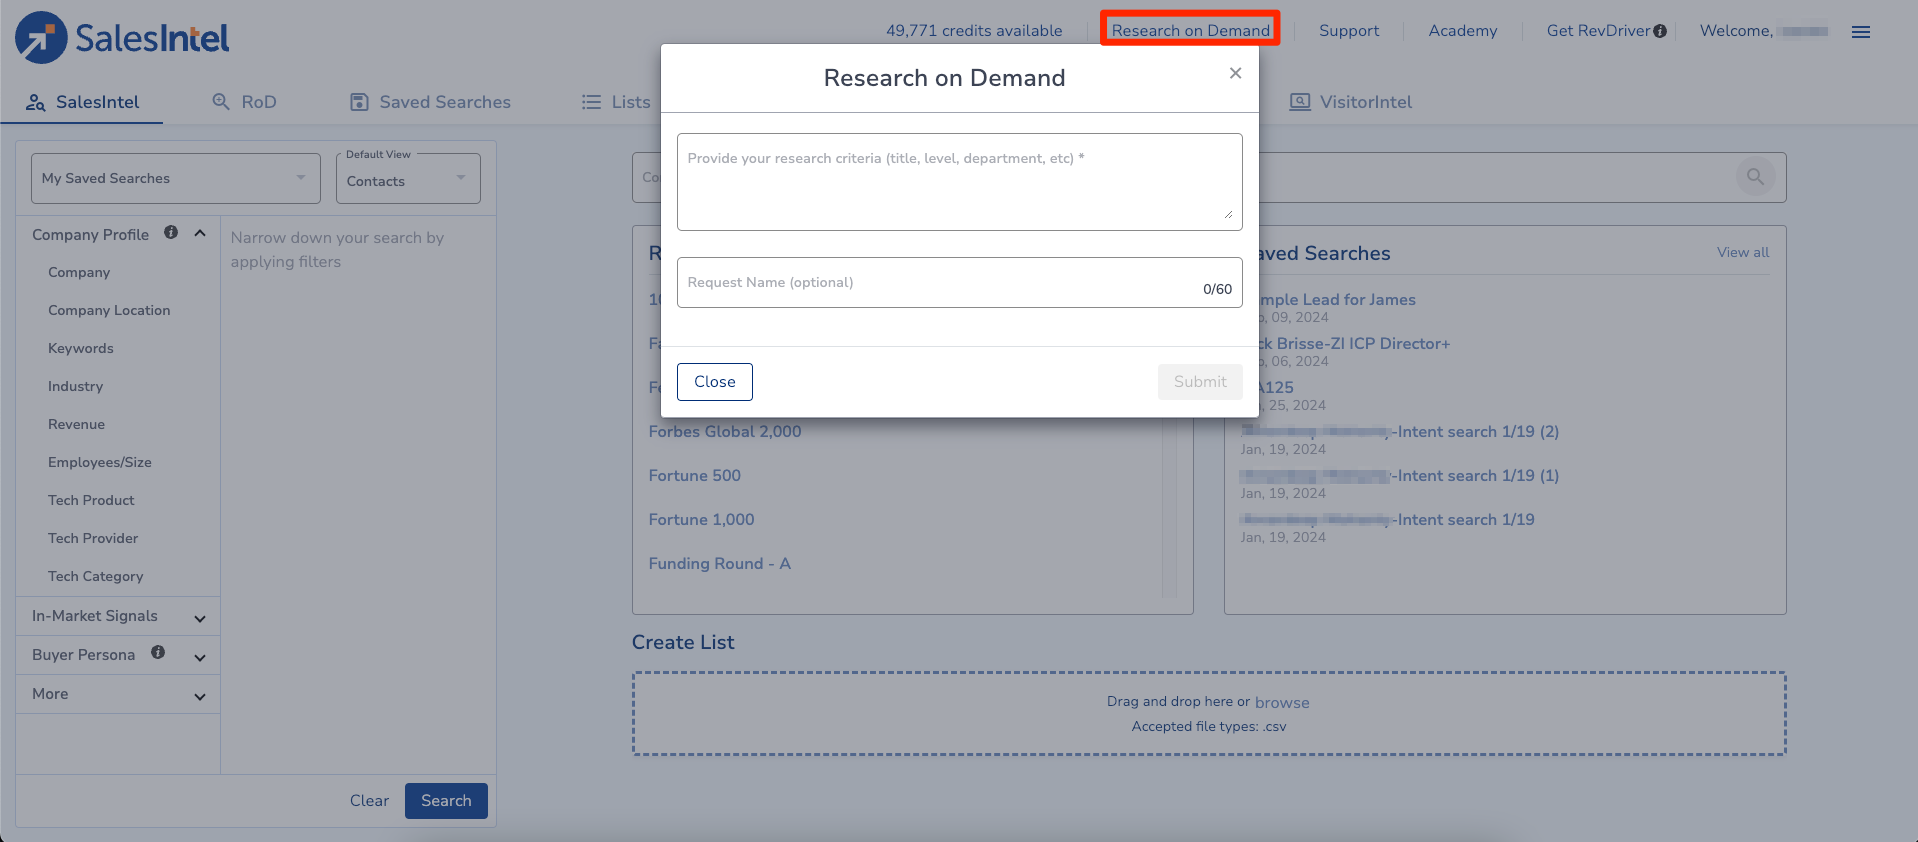Open the hamburger menu icon

1861,32
